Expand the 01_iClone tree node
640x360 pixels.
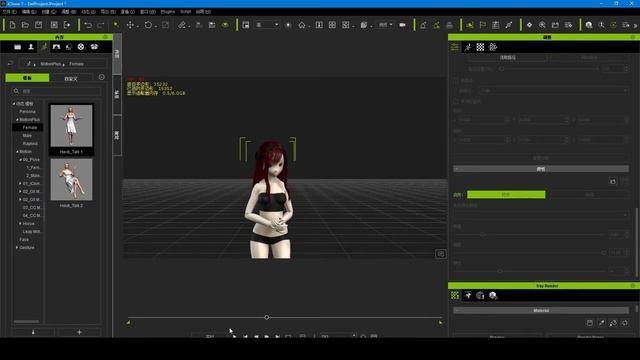pyautogui.click(x=20, y=184)
